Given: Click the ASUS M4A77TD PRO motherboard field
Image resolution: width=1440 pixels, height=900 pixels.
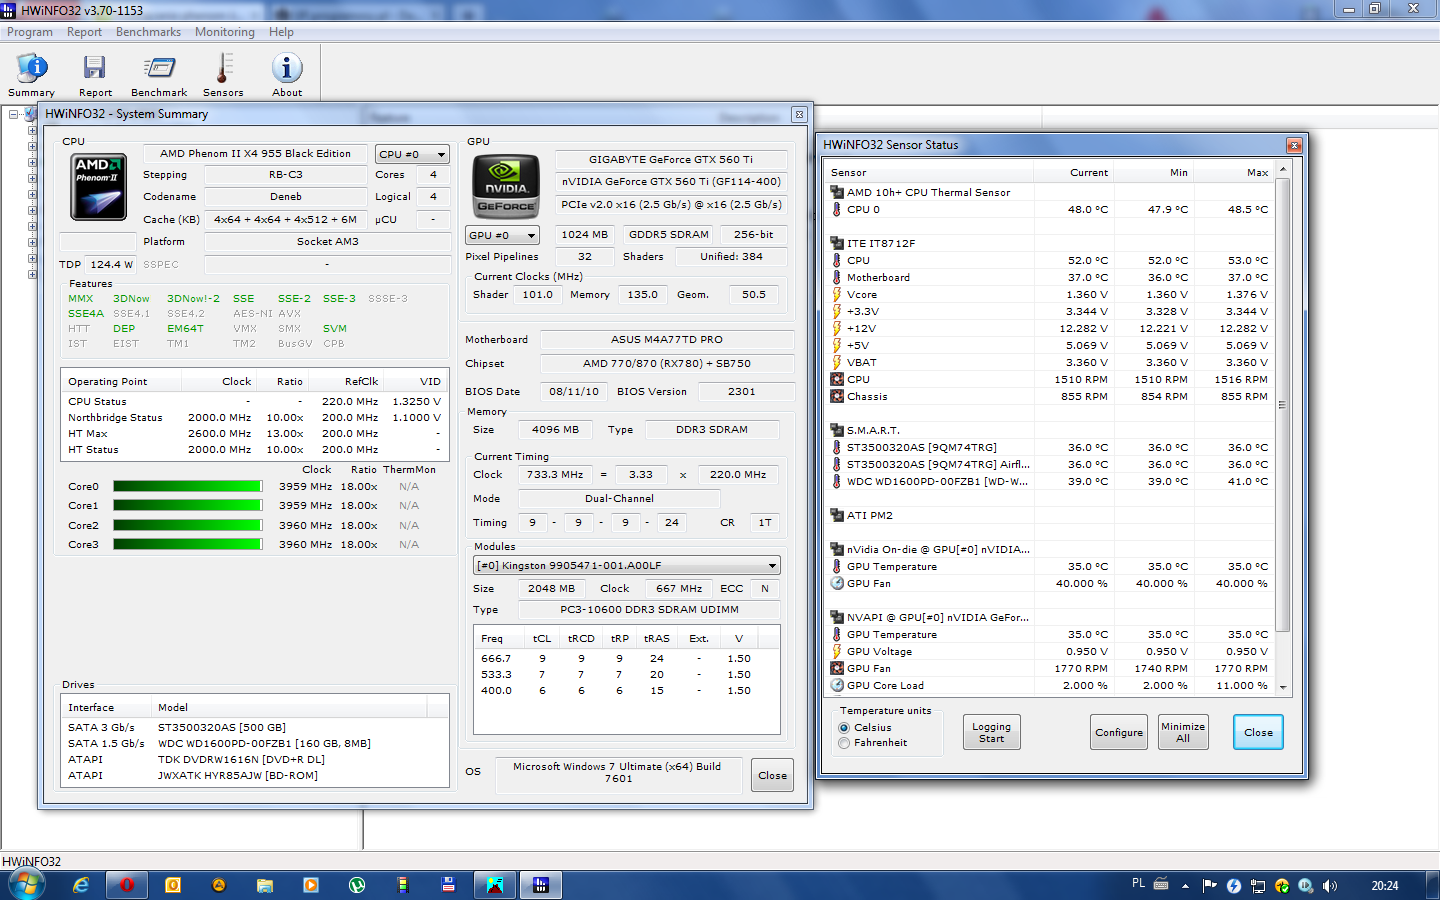Looking at the screenshot, I should [x=667, y=339].
